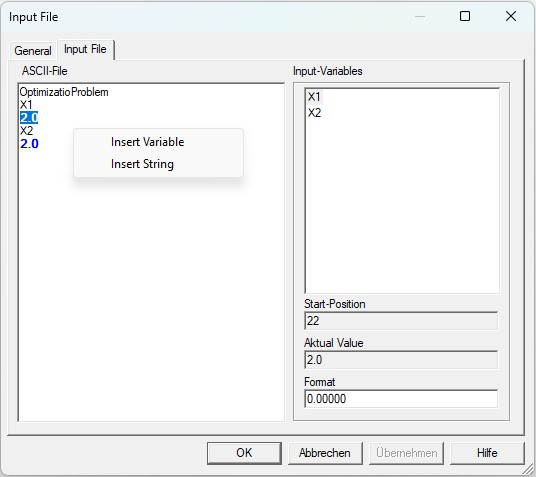Select X1 in Input-Variables list

point(314,97)
